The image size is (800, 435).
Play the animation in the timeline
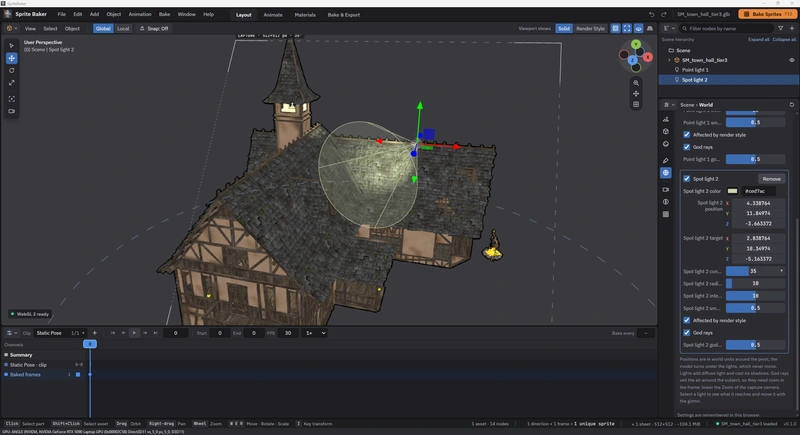[134, 333]
